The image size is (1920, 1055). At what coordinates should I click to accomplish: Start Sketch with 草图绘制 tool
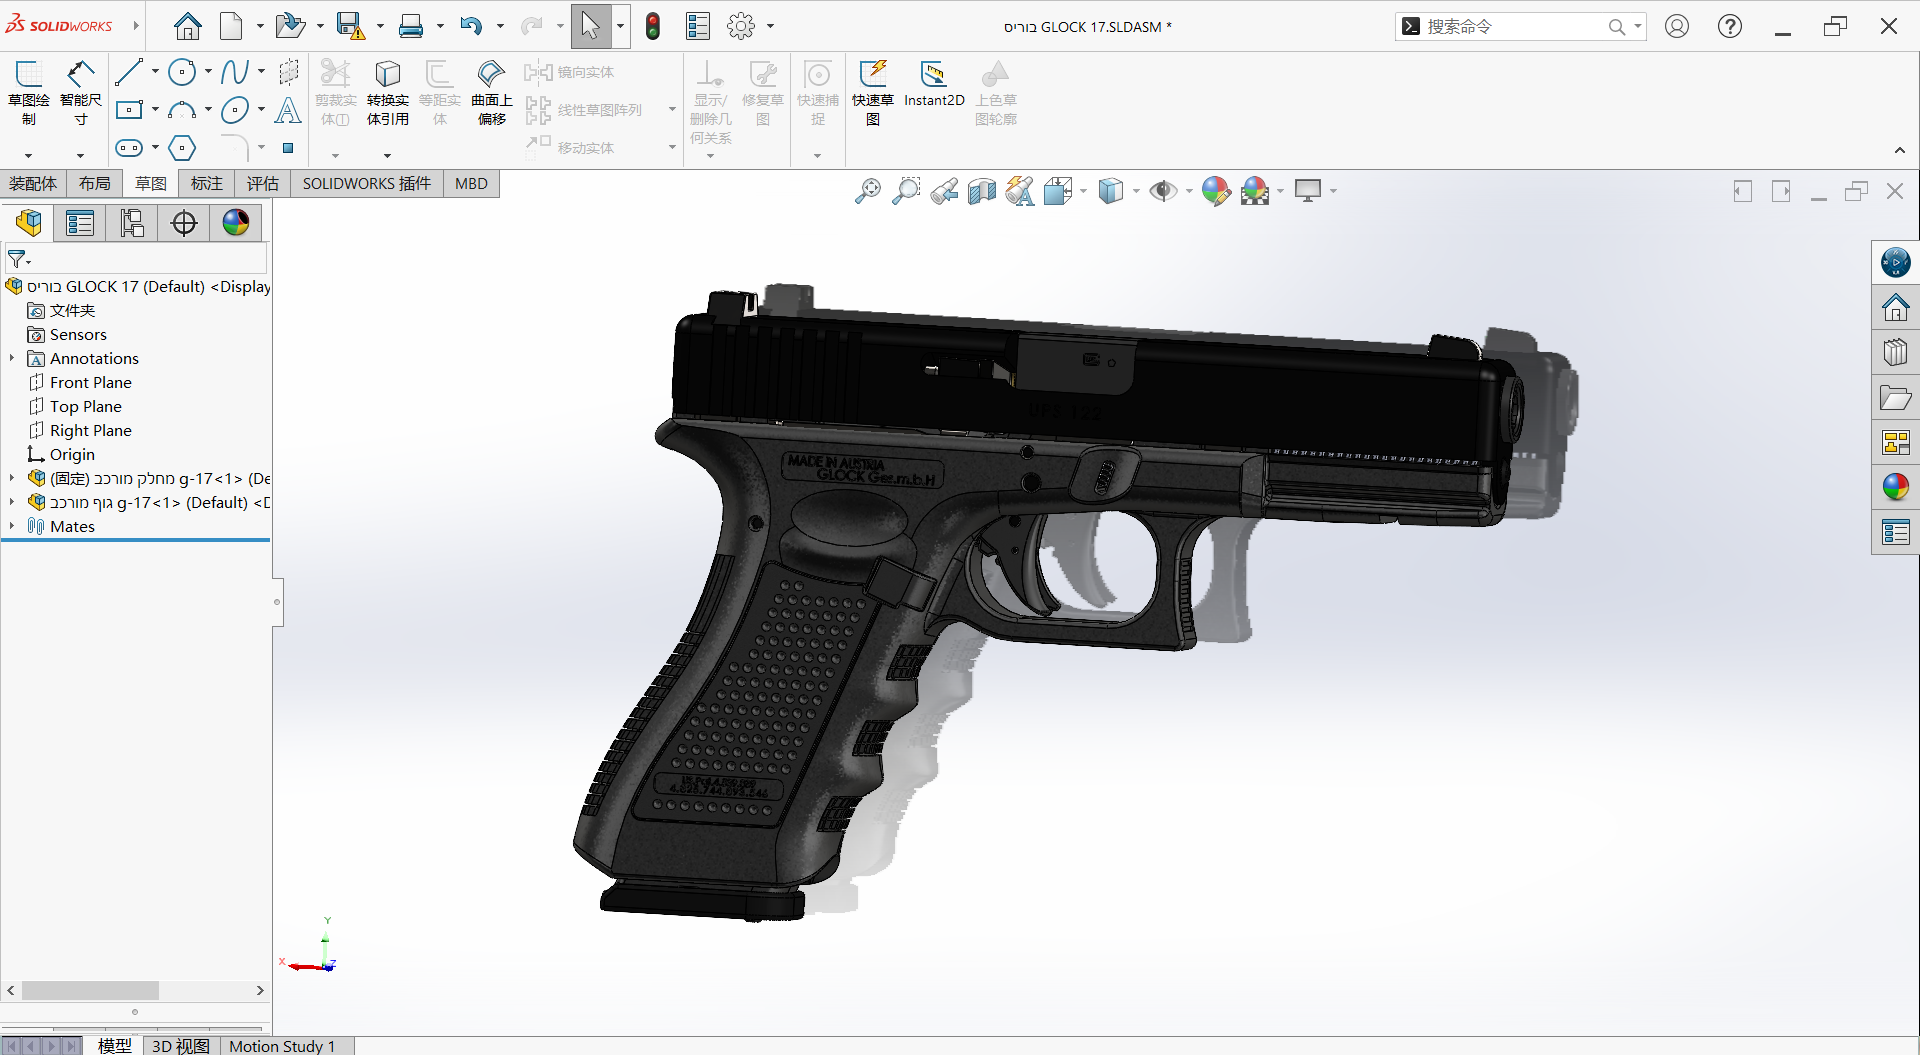(x=28, y=92)
